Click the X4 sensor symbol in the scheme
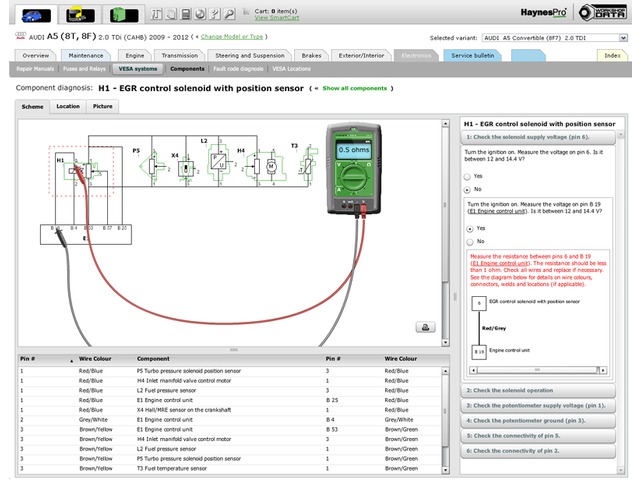The height and width of the screenshot is (480, 640). (186, 168)
